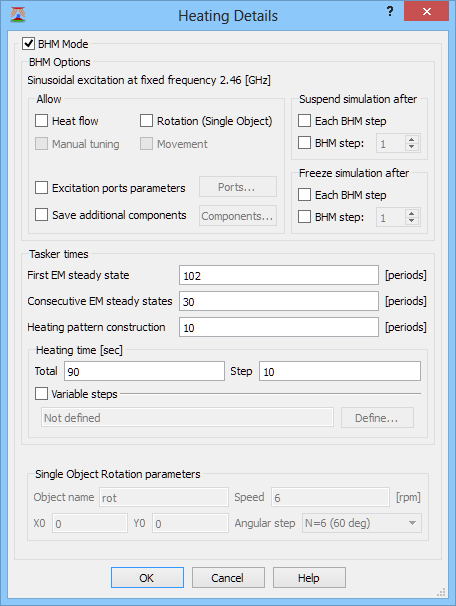Enable Suspend after Each BHM step

coord(304,121)
